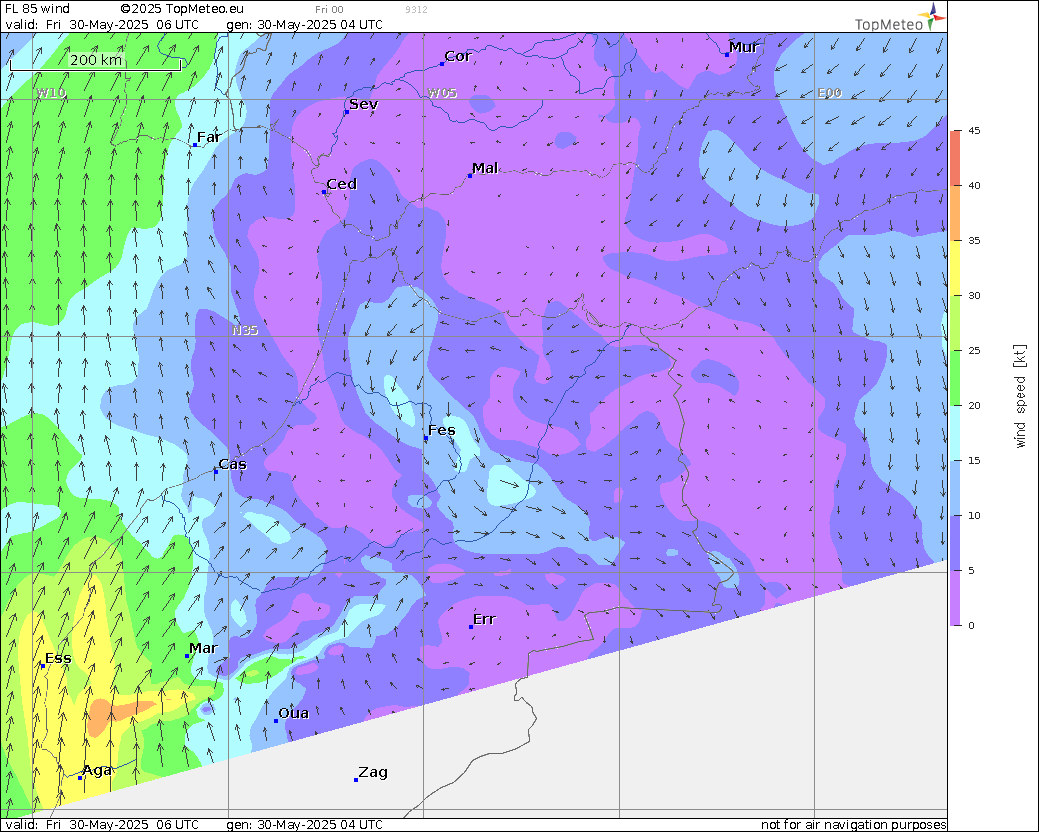Click the red 40–45 kt legend segment
1039x832 pixels.
[x=956, y=158]
